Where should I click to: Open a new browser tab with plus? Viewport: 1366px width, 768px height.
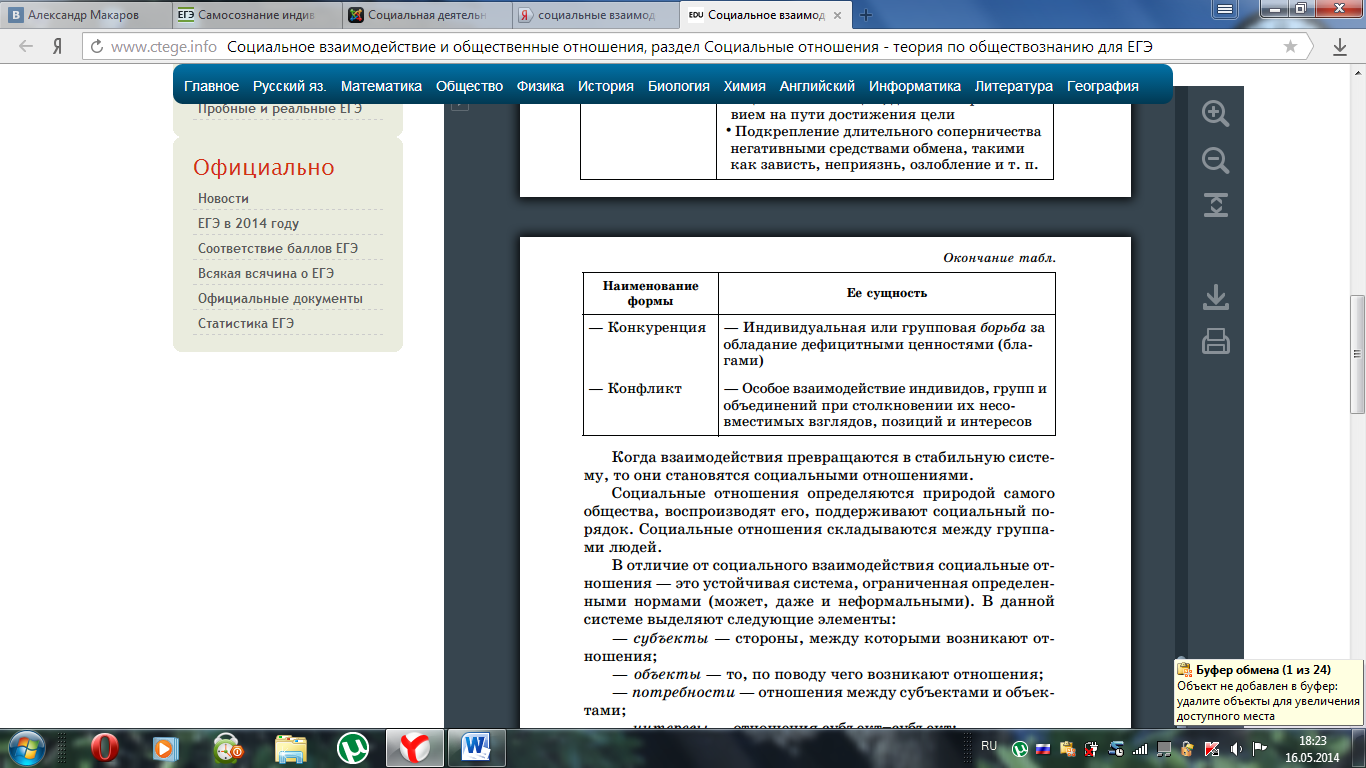click(x=866, y=15)
